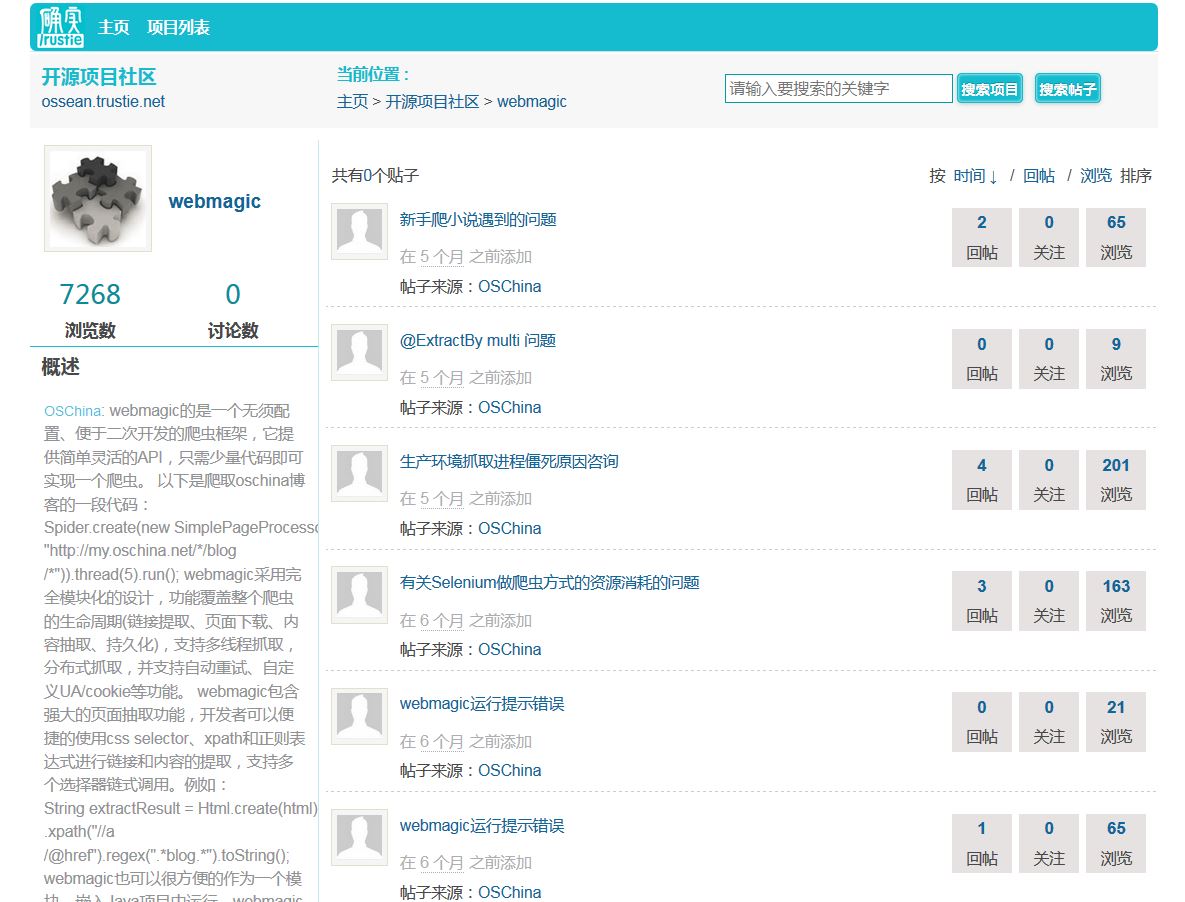Click the 当前位置 label
Screen dimensions: 1185x902
(x=373, y=74)
